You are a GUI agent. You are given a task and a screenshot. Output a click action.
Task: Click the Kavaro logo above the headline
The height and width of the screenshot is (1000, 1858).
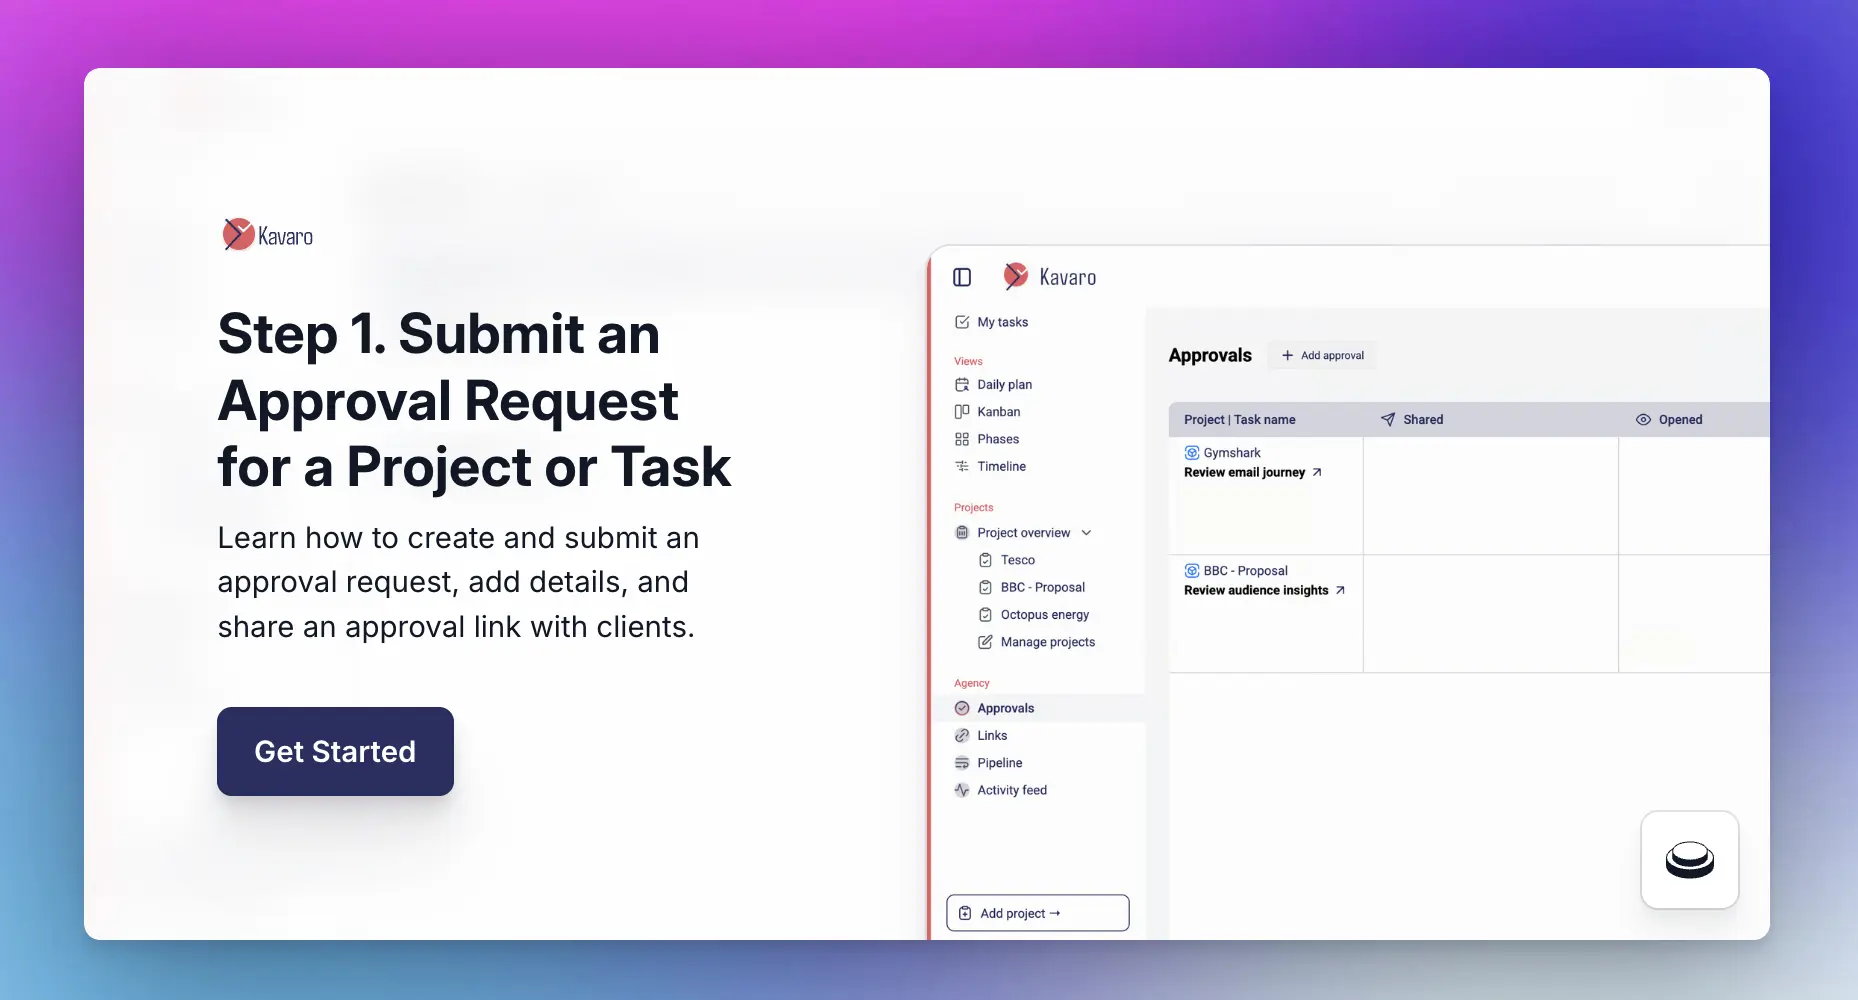click(x=268, y=235)
